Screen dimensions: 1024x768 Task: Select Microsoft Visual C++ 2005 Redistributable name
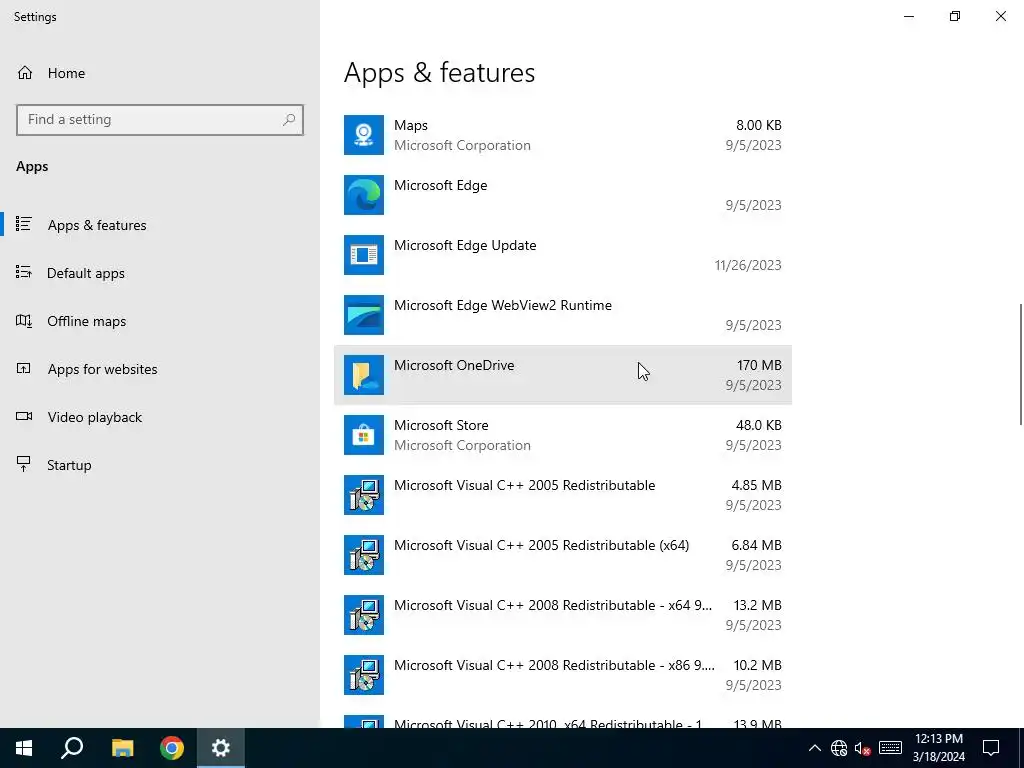click(x=524, y=485)
